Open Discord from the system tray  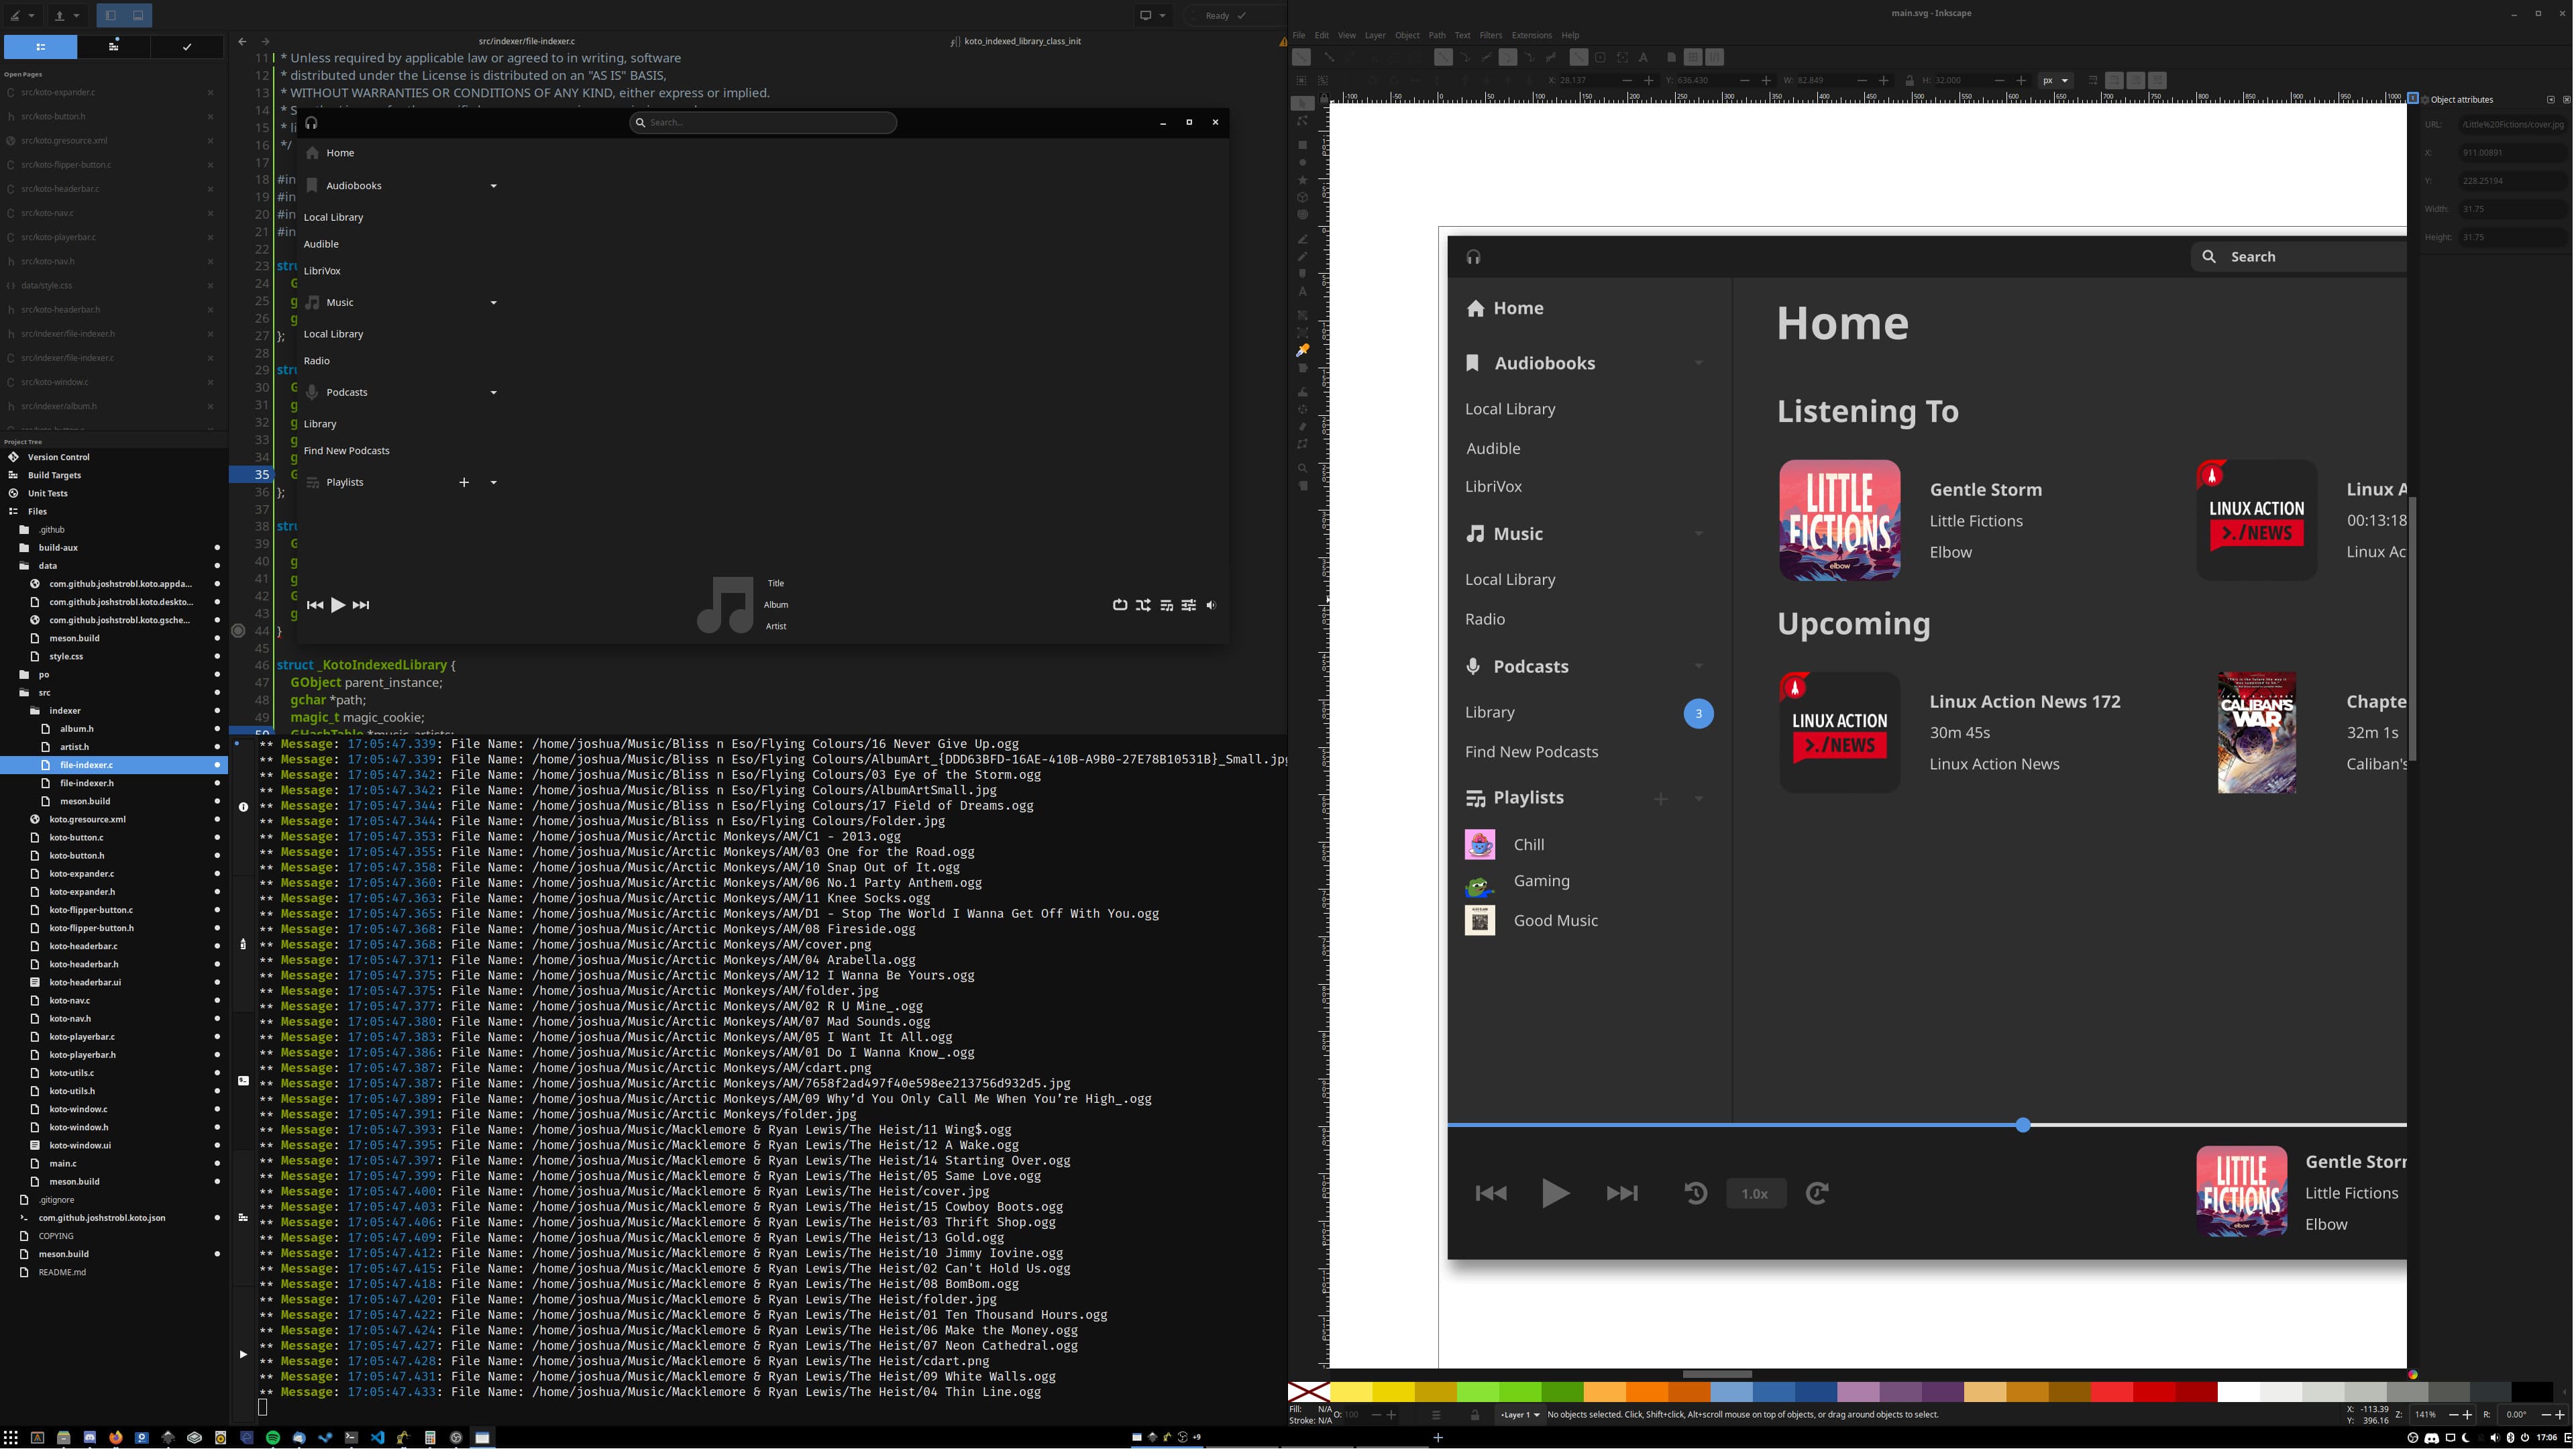(2431, 1438)
